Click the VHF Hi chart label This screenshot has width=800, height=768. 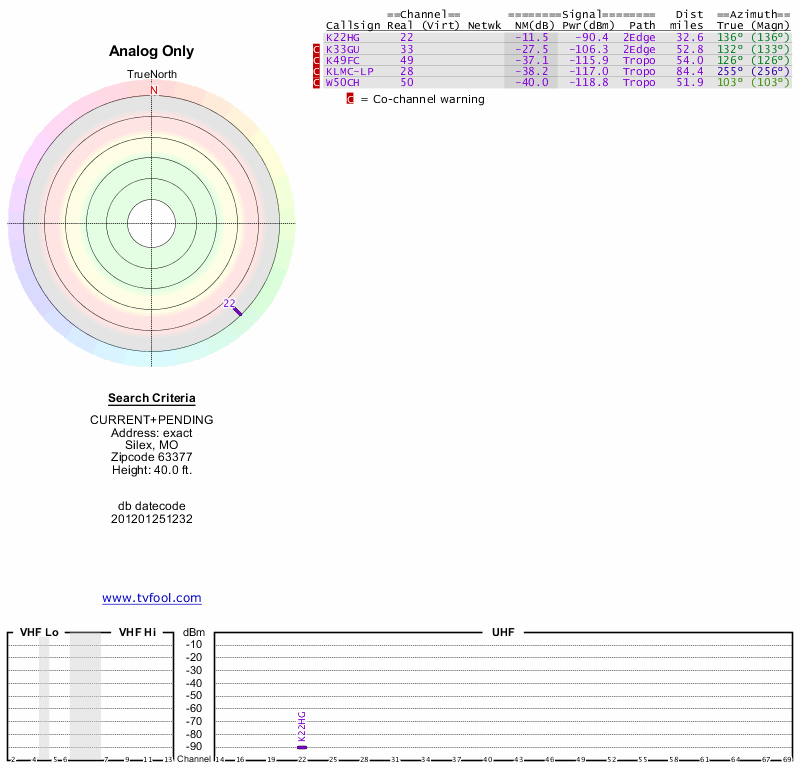pyautogui.click(x=137, y=632)
